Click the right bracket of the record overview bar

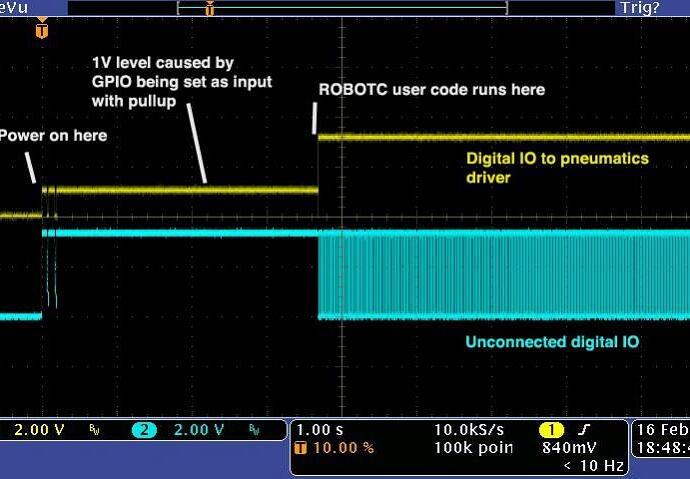click(x=506, y=8)
